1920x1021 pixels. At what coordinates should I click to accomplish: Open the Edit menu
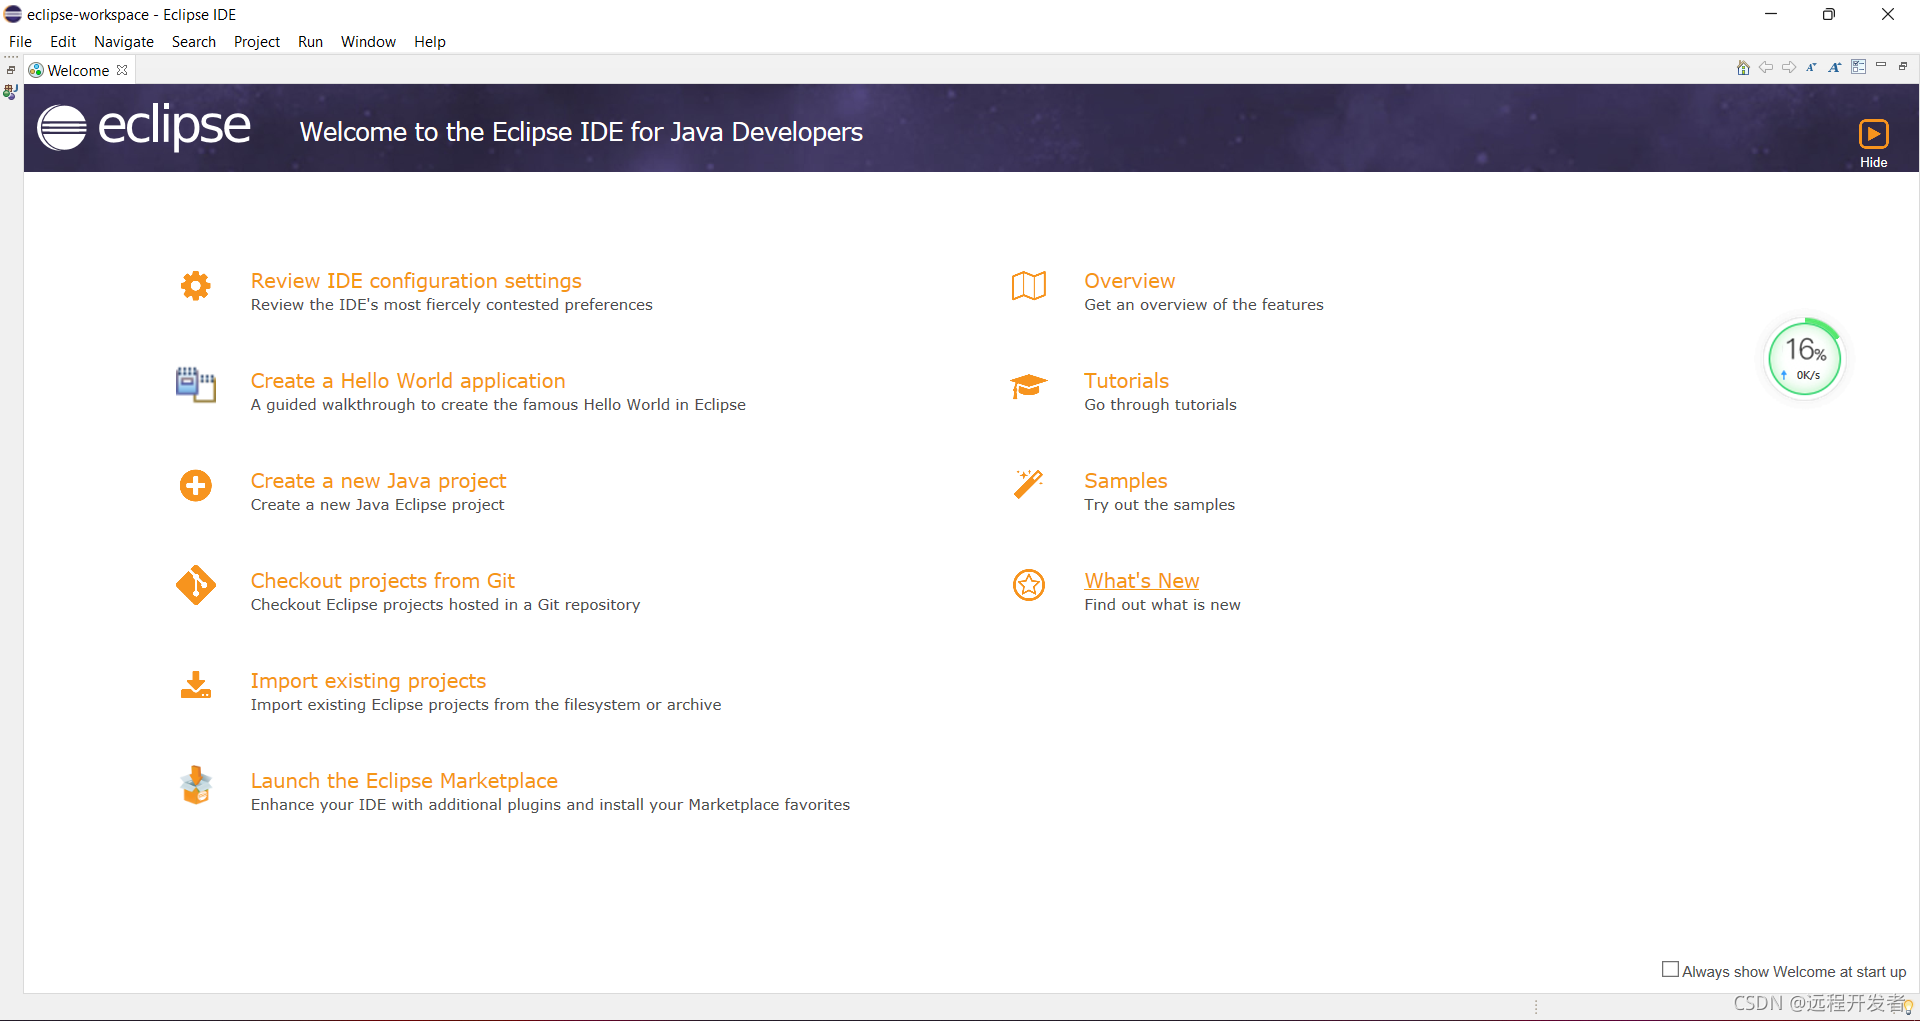point(63,42)
